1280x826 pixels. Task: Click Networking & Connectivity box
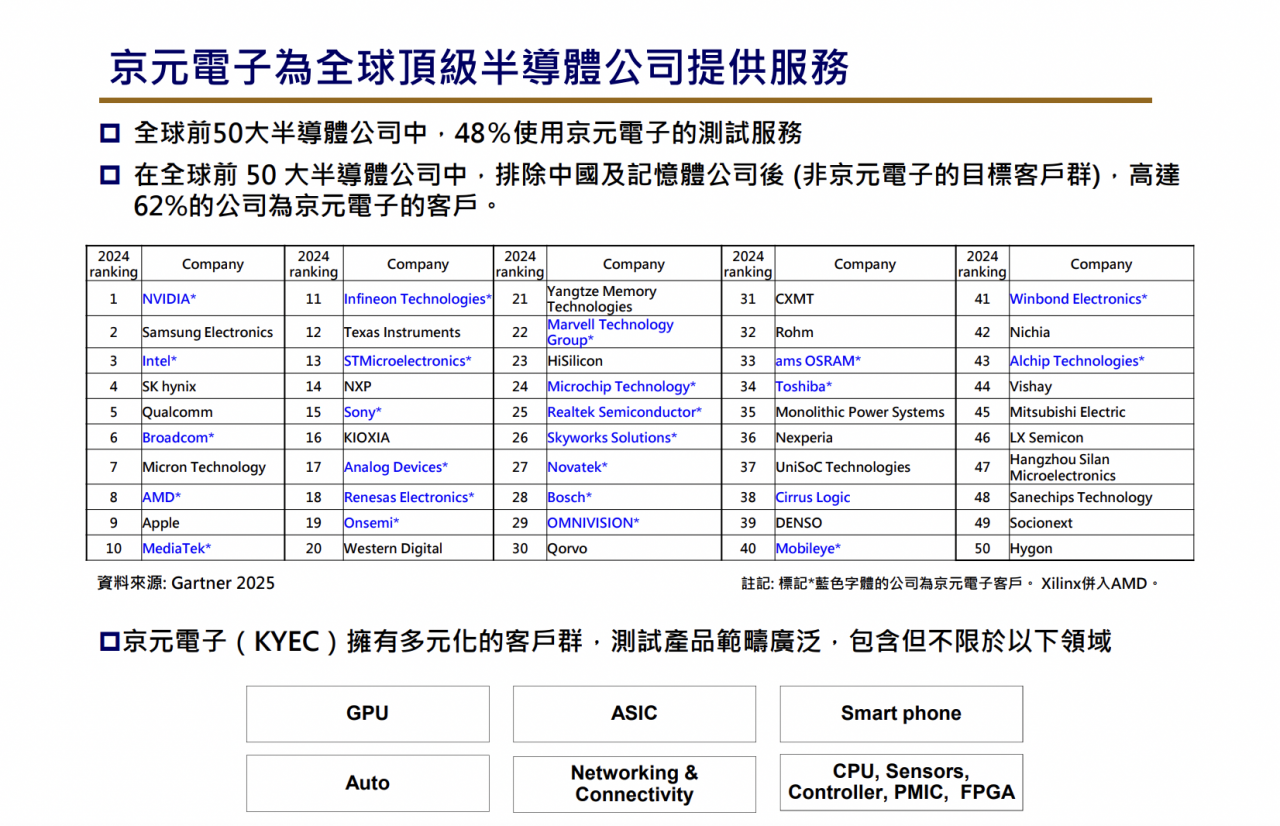pos(634,784)
